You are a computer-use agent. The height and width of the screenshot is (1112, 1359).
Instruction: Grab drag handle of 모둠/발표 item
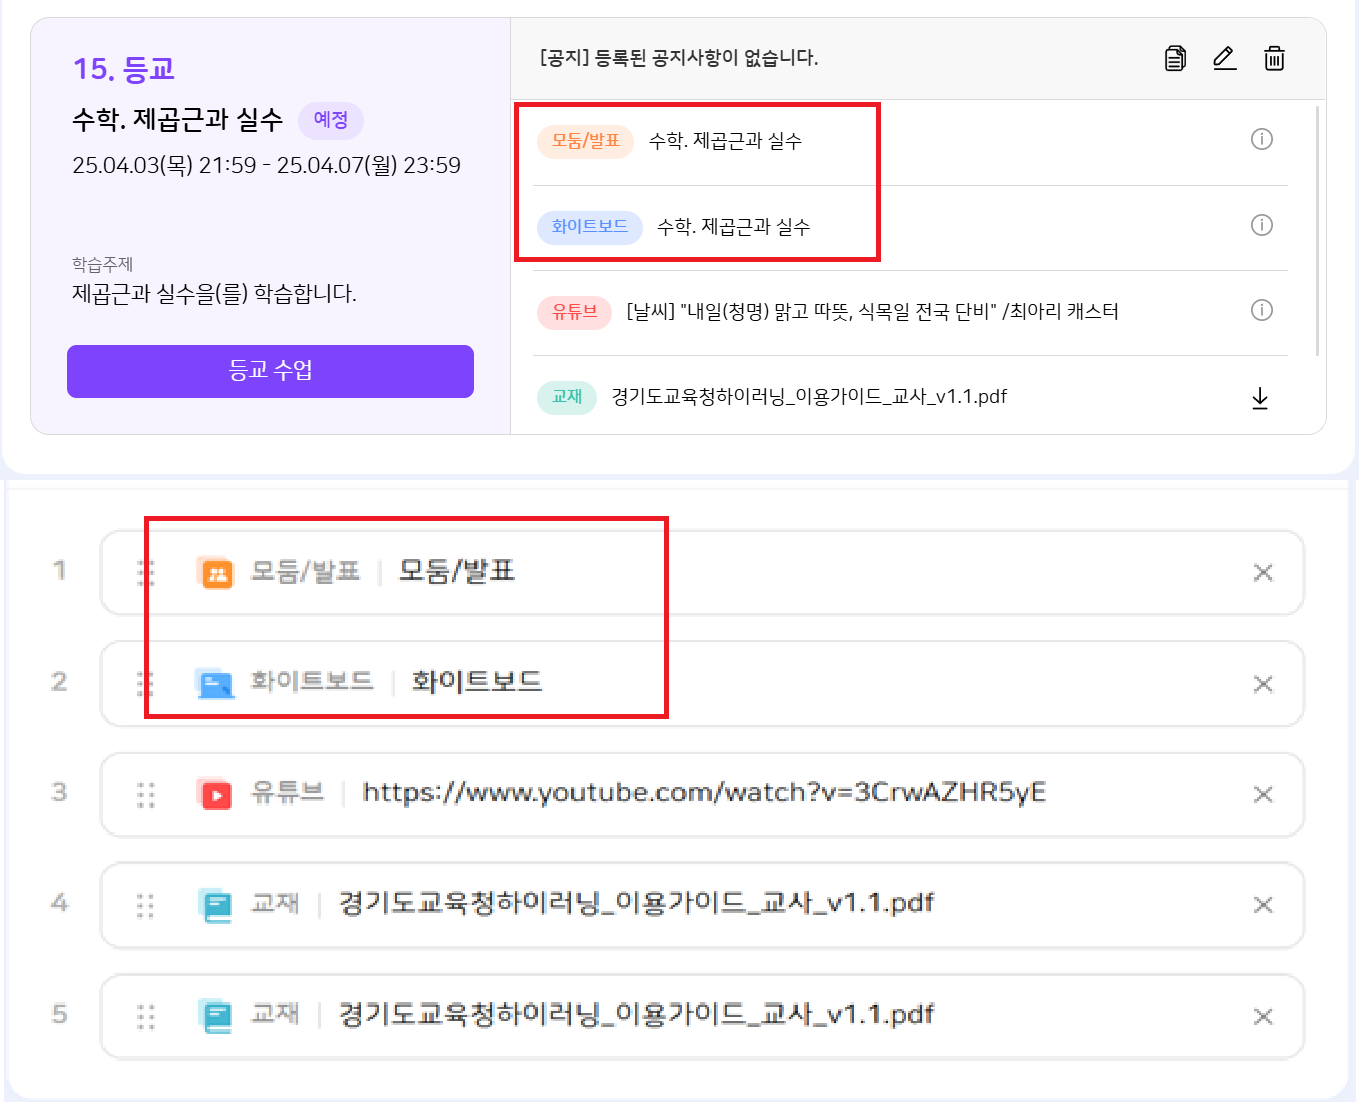click(x=146, y=572)
